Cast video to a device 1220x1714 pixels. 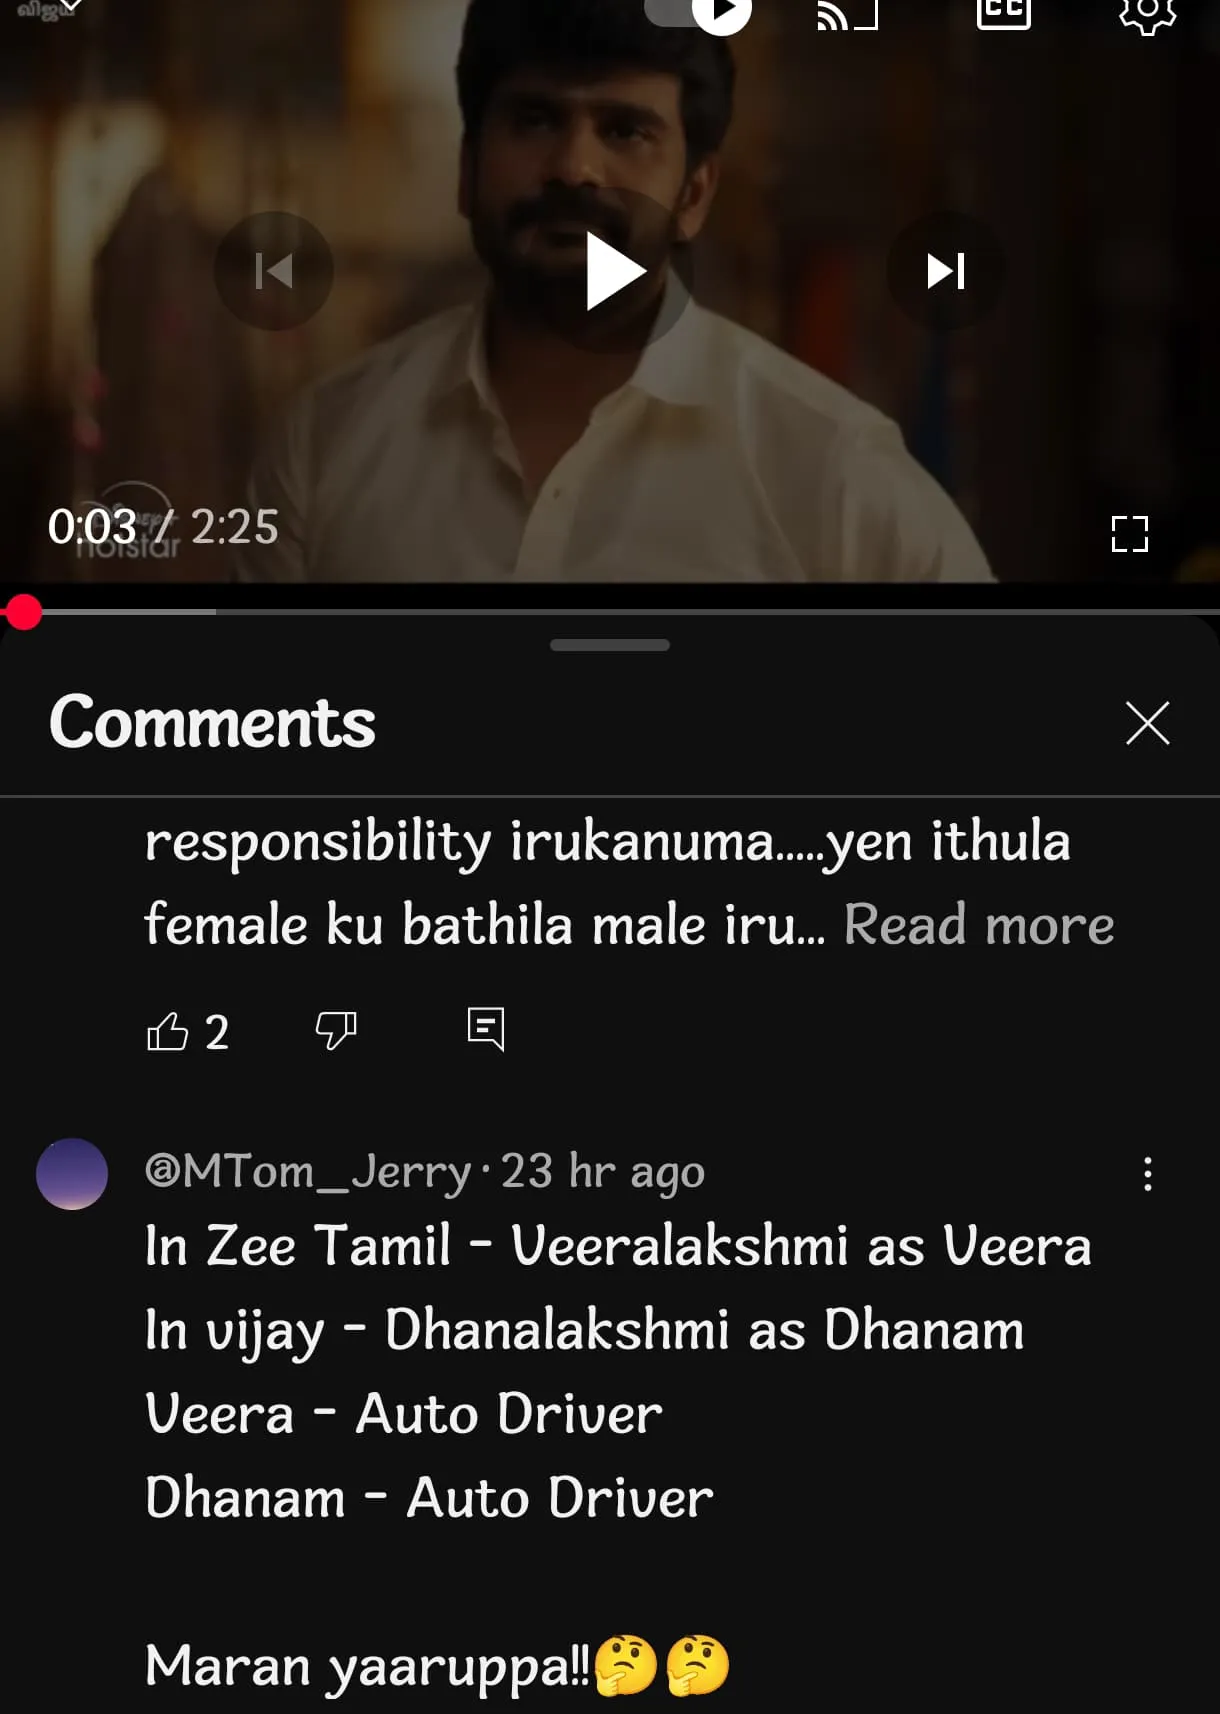[x=847, y=12]
